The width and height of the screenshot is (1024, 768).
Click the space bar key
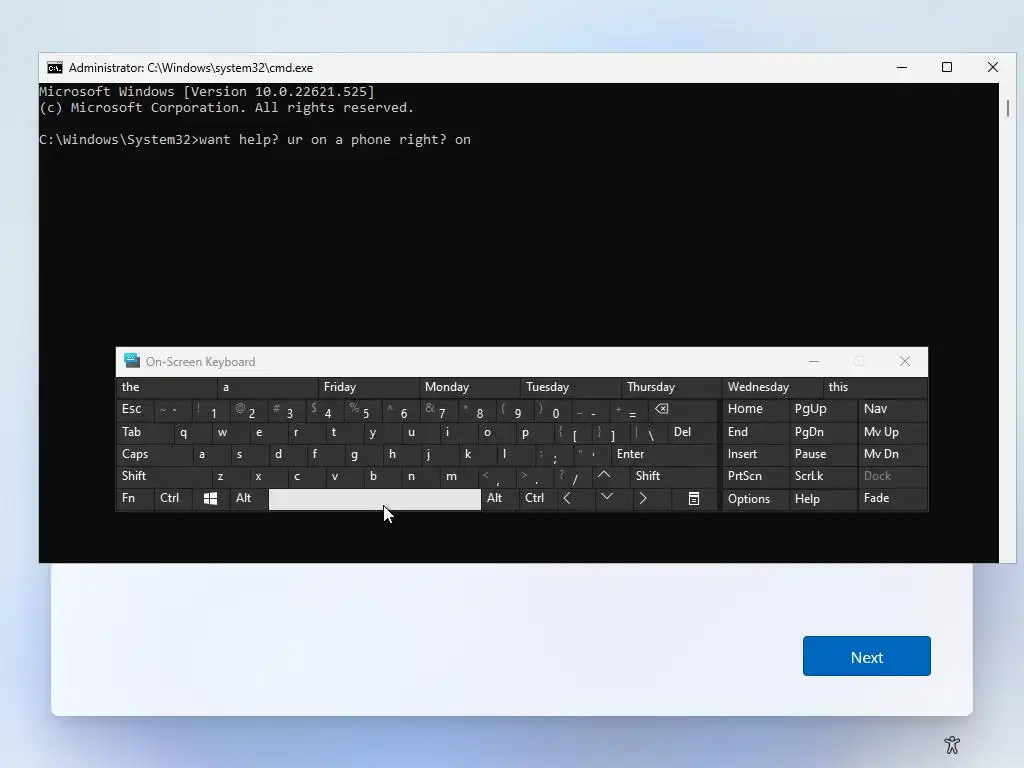pyautogui.click(x=375, y=499)
